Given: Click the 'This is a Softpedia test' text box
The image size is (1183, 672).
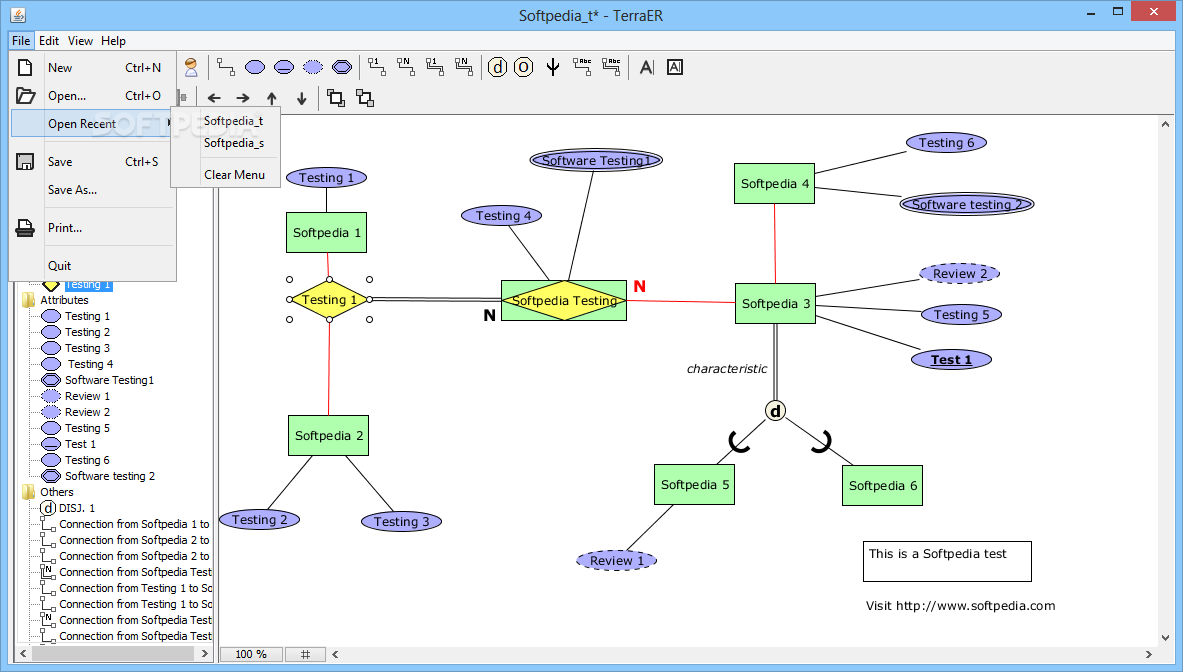Looking at the screenshot, I should pos(947,561).
